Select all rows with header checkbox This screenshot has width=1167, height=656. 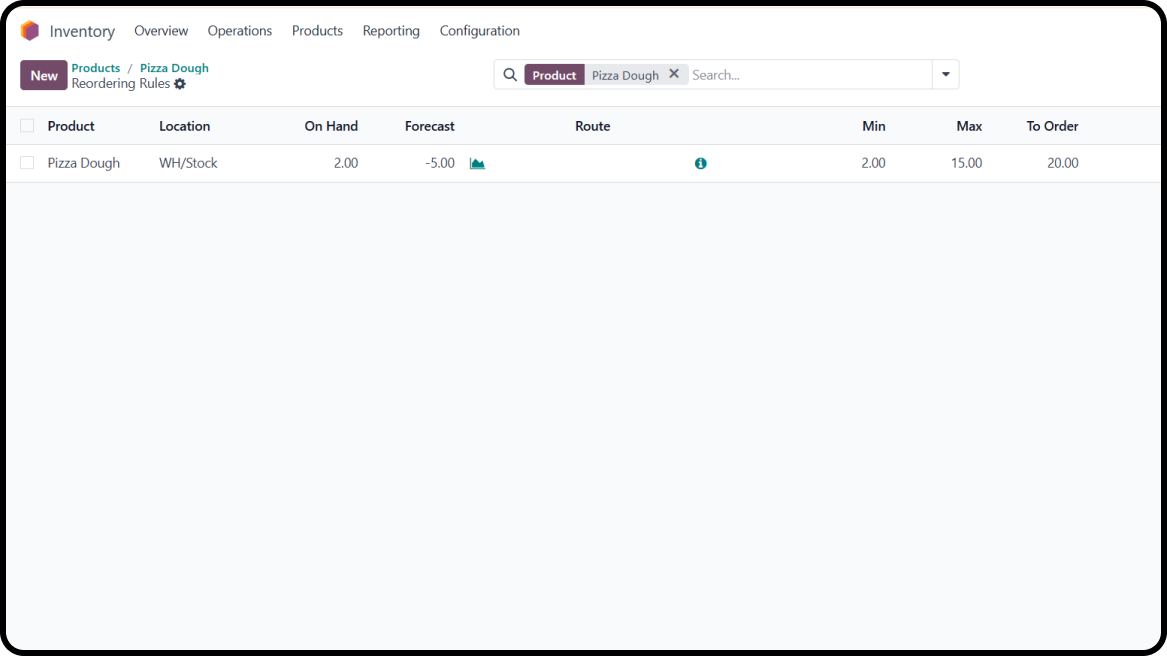27,126
